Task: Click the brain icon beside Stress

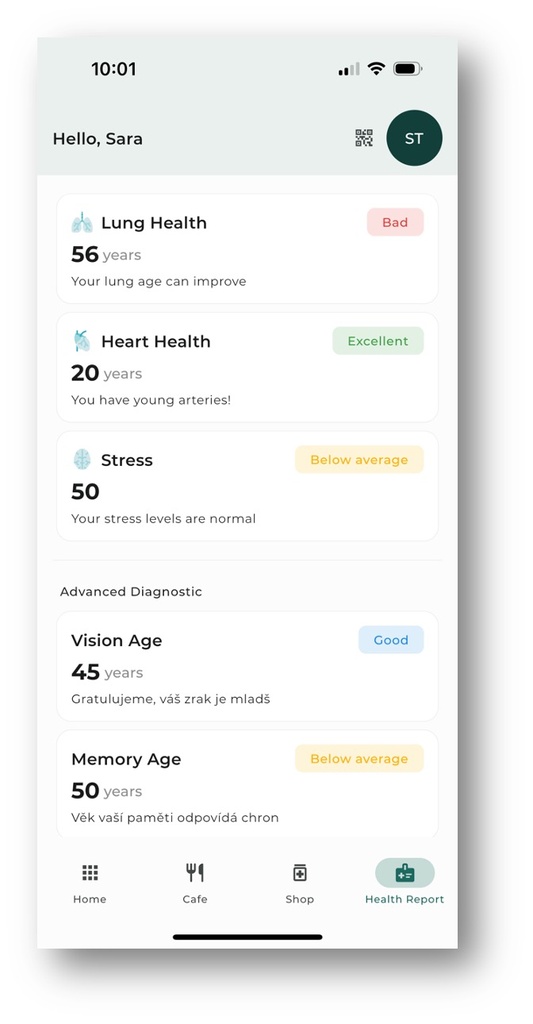Action: click(82, 460)
